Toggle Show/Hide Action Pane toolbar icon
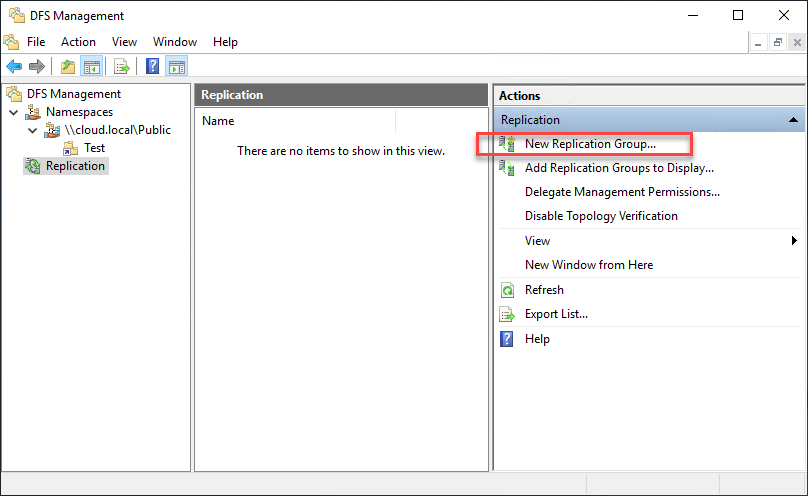The image size is (808, 496). click(x=177, y=66)
